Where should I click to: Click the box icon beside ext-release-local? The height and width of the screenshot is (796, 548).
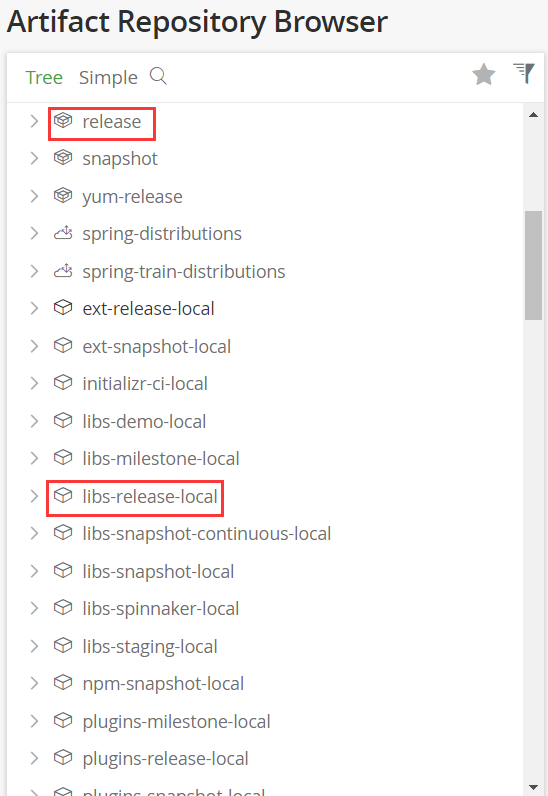pos(63,308)
